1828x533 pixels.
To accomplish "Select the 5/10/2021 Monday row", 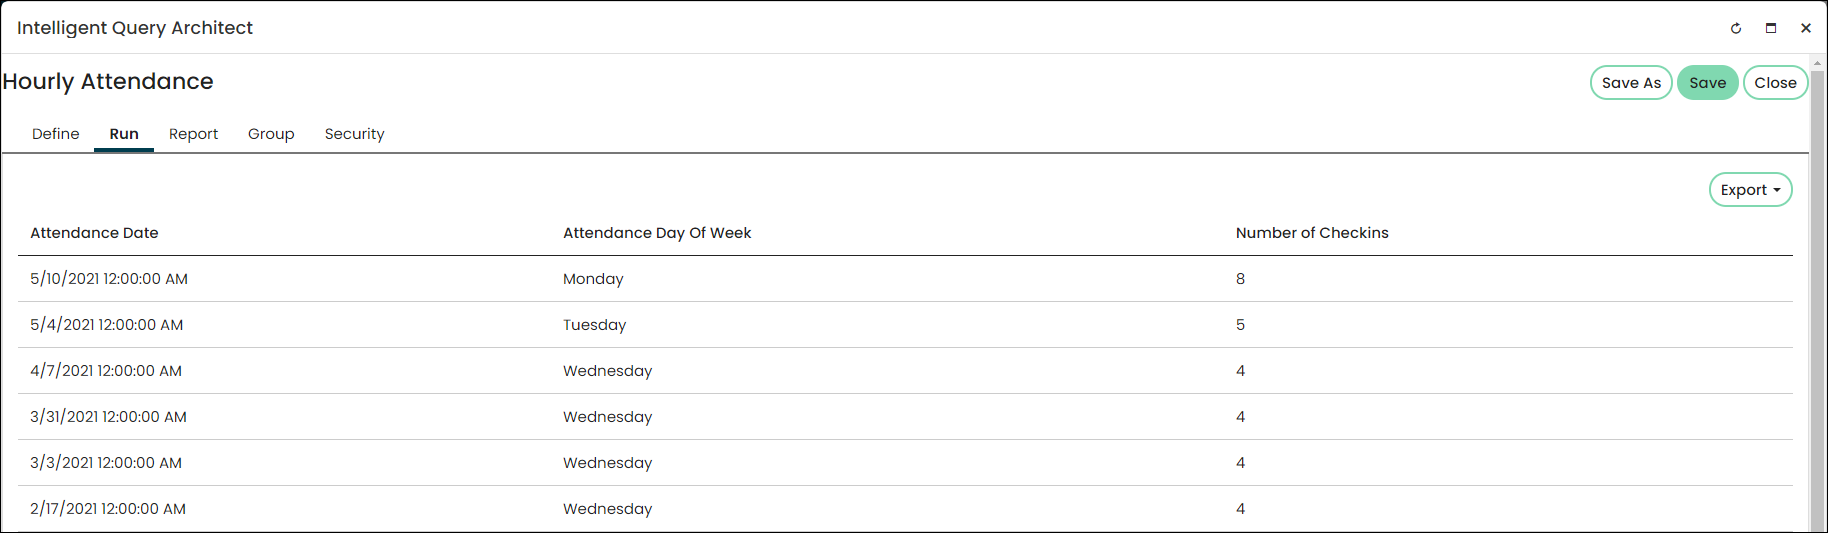I will pyautogui.click(x=905, y=279).
